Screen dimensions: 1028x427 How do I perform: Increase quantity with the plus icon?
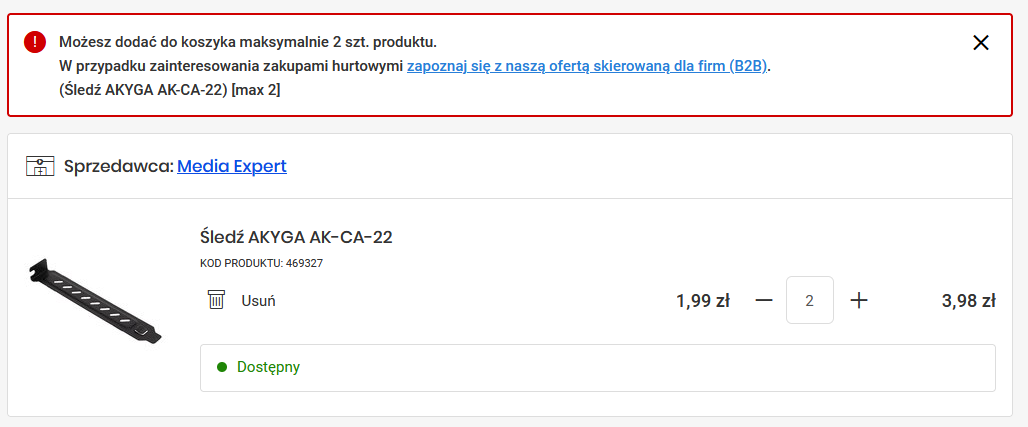click(x=858, y=300)
